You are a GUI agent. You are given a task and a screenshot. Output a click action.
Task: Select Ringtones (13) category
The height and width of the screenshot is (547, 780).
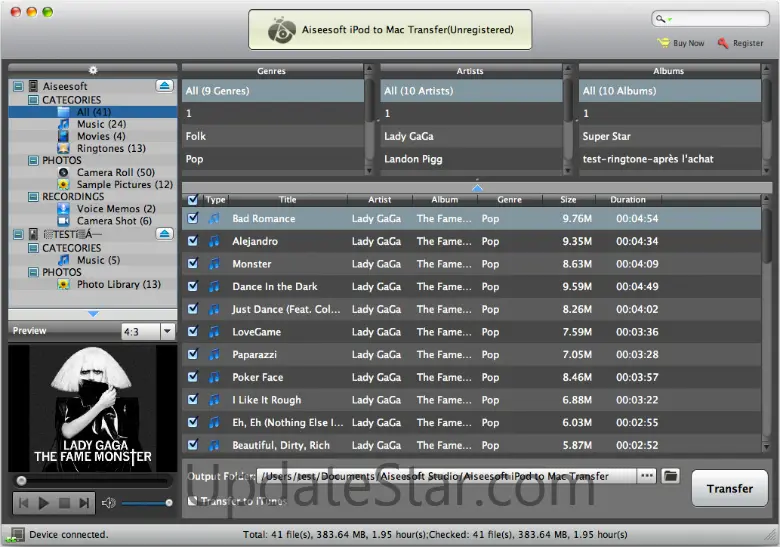tap(111, 148)
